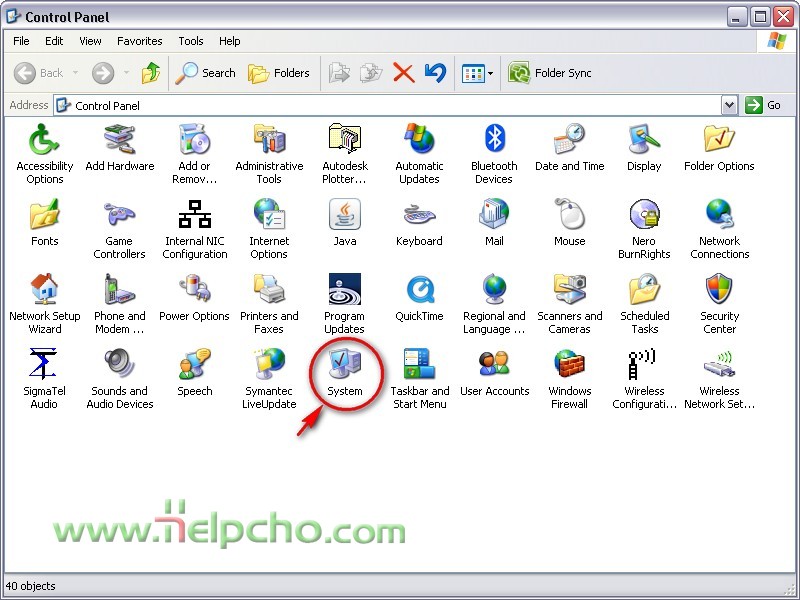Click the Speech icon
This screenshot has height=600, width=800.
[x=194, y=373]
